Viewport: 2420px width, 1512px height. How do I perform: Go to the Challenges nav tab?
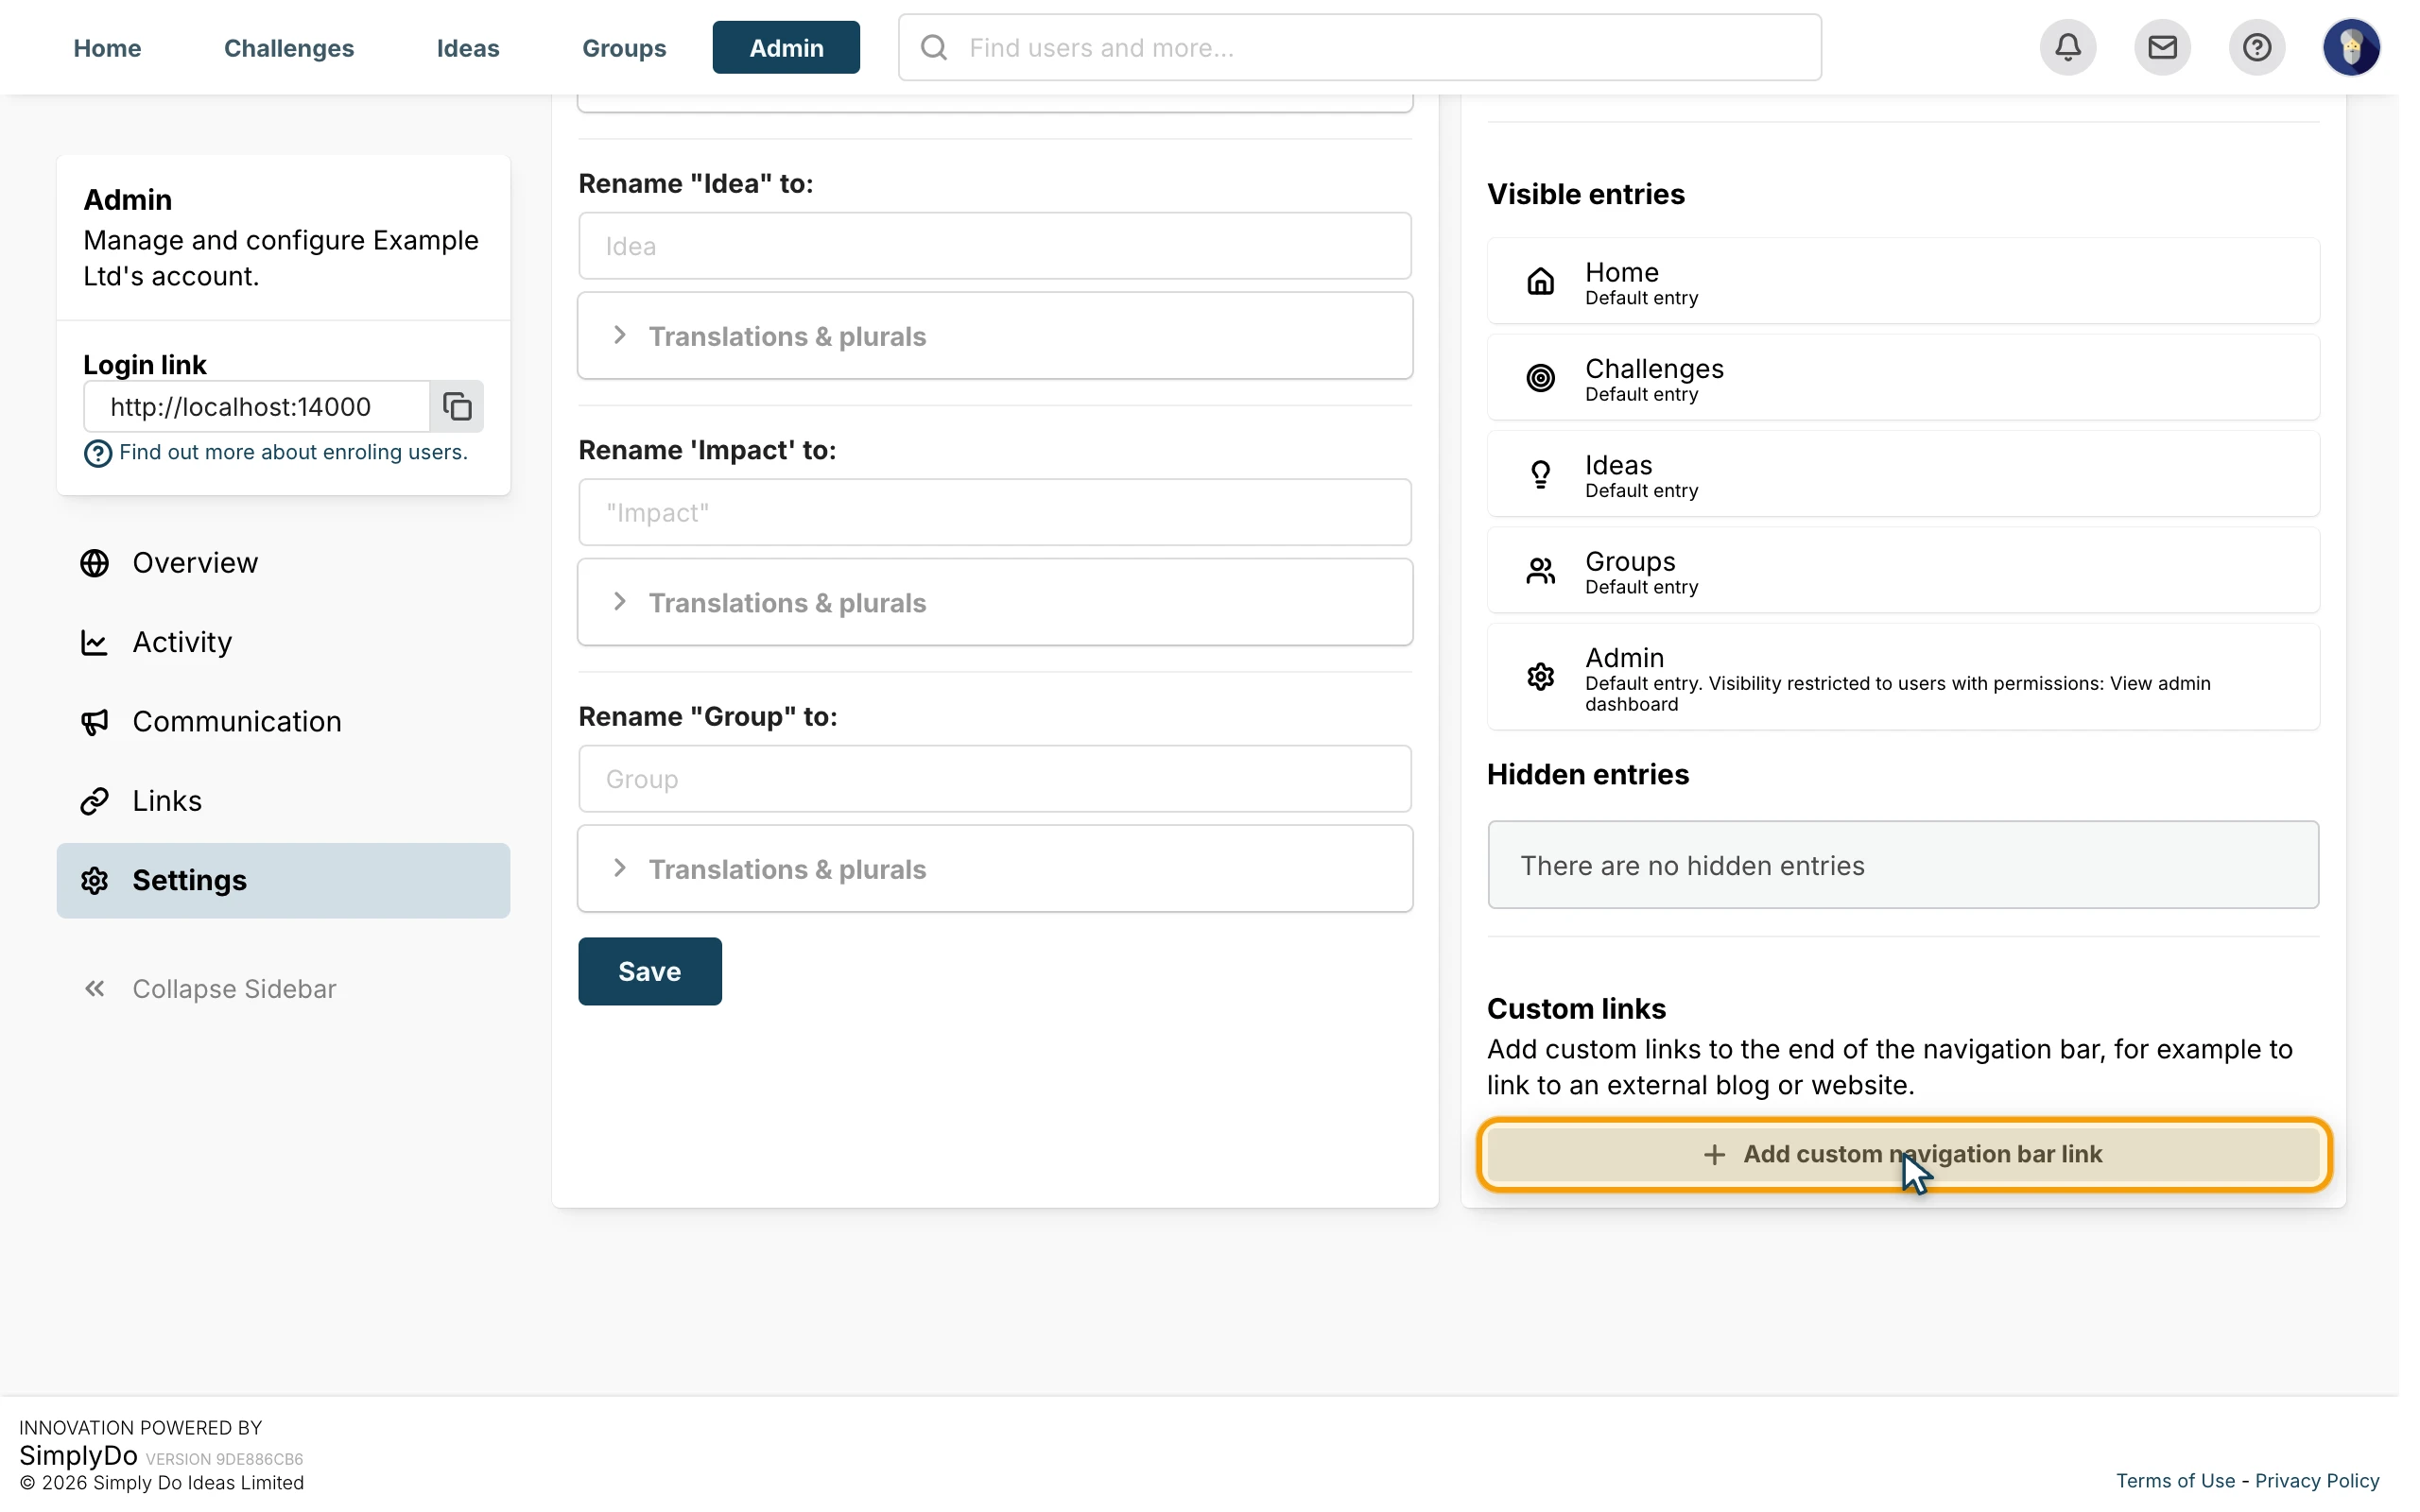point(289,47)
